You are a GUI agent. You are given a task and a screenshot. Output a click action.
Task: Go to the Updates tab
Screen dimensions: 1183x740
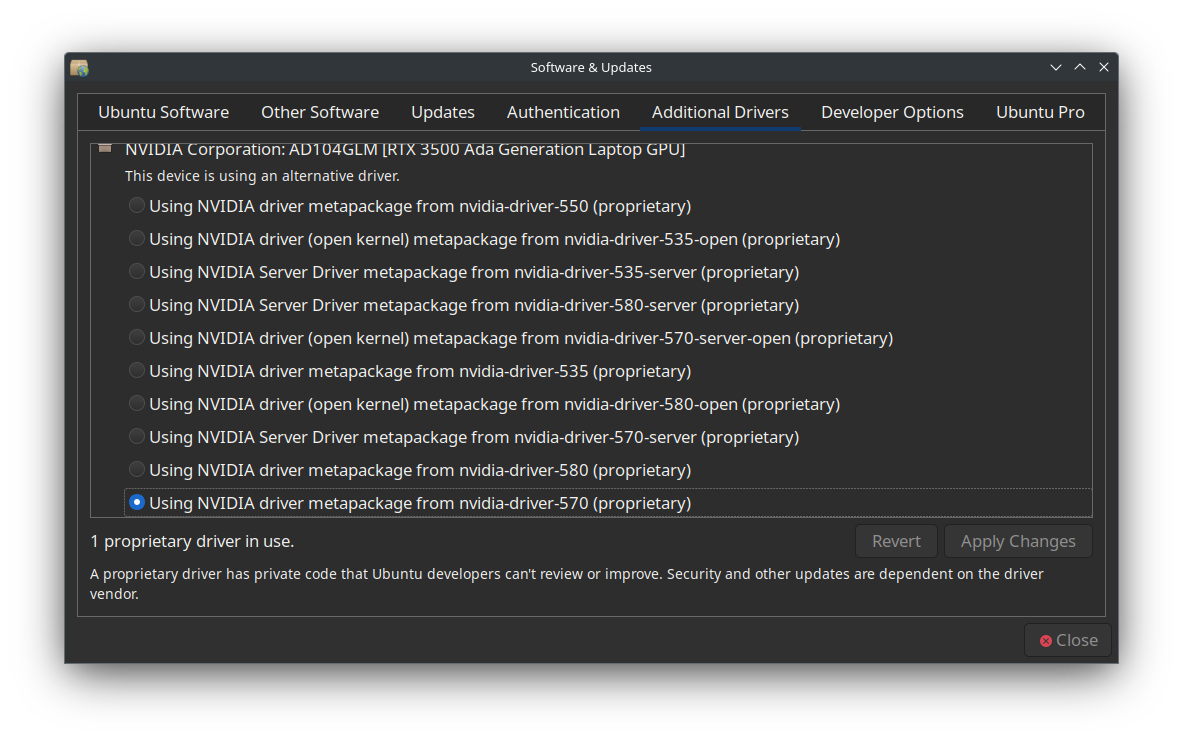coord(443,112)
